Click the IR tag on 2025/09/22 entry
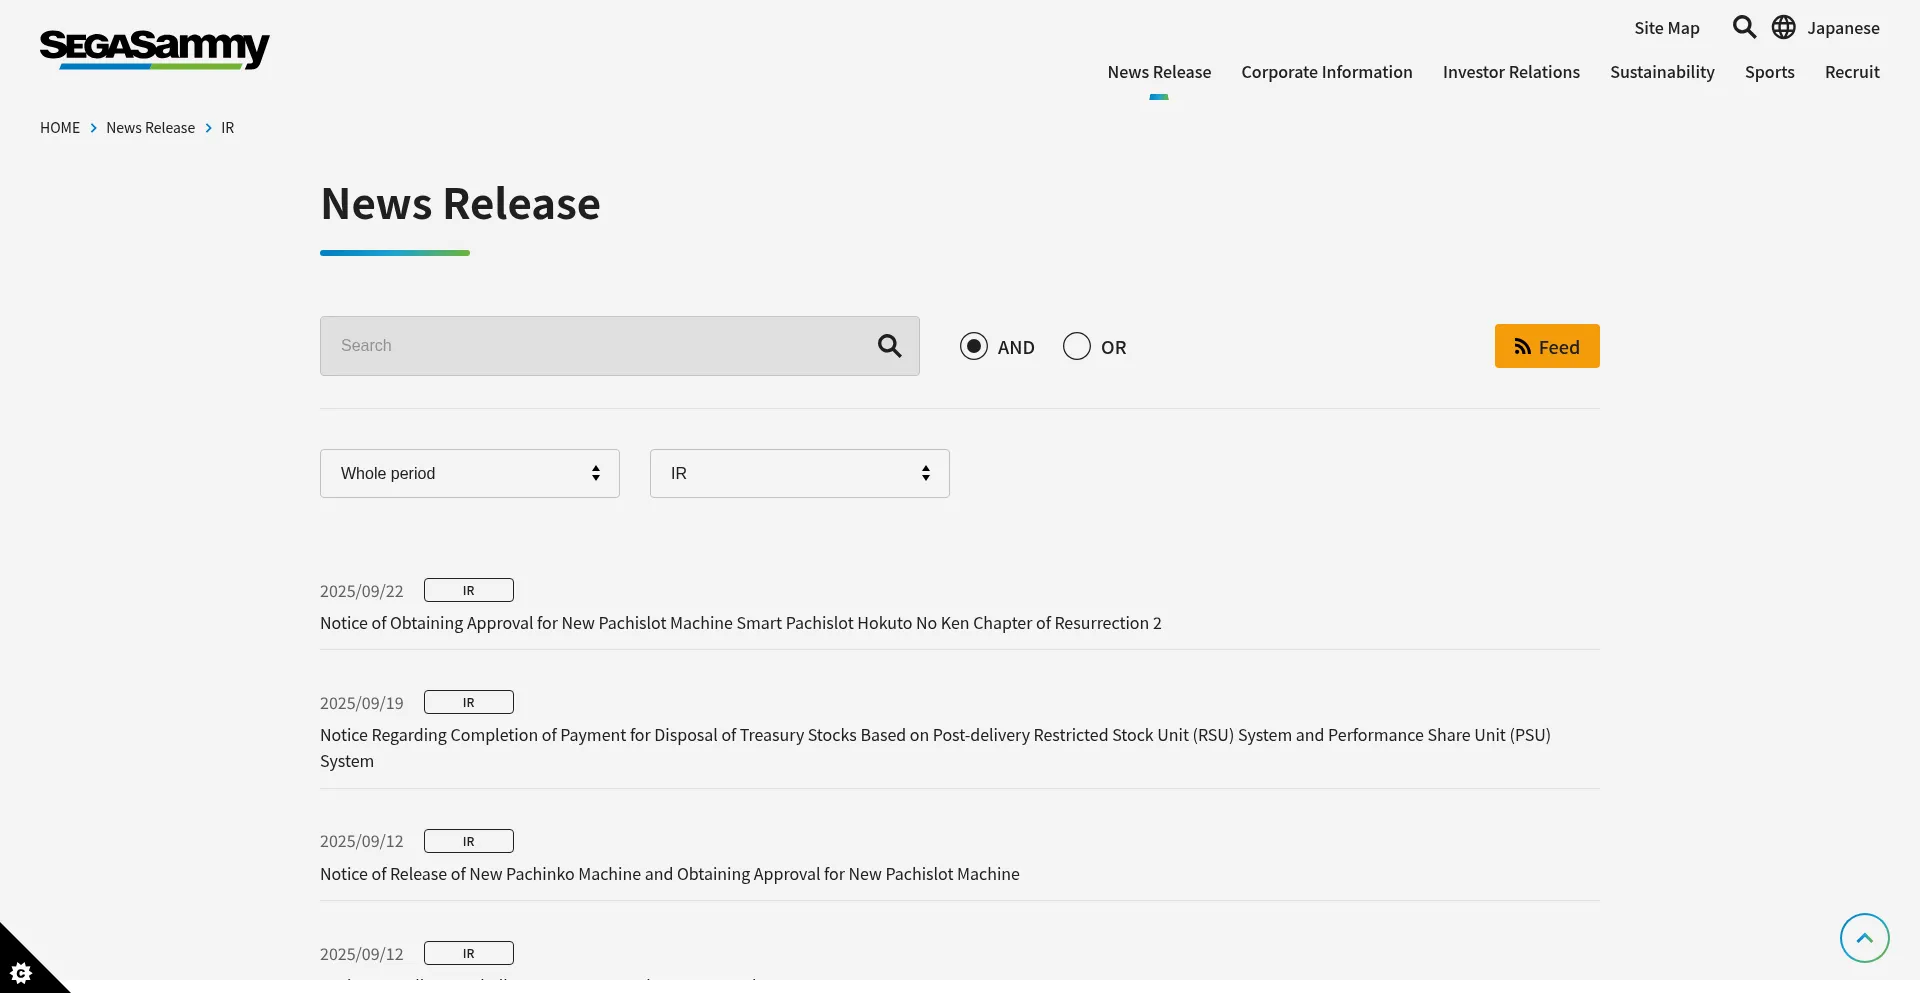1920x993 pixels. [x=469, y=590]
